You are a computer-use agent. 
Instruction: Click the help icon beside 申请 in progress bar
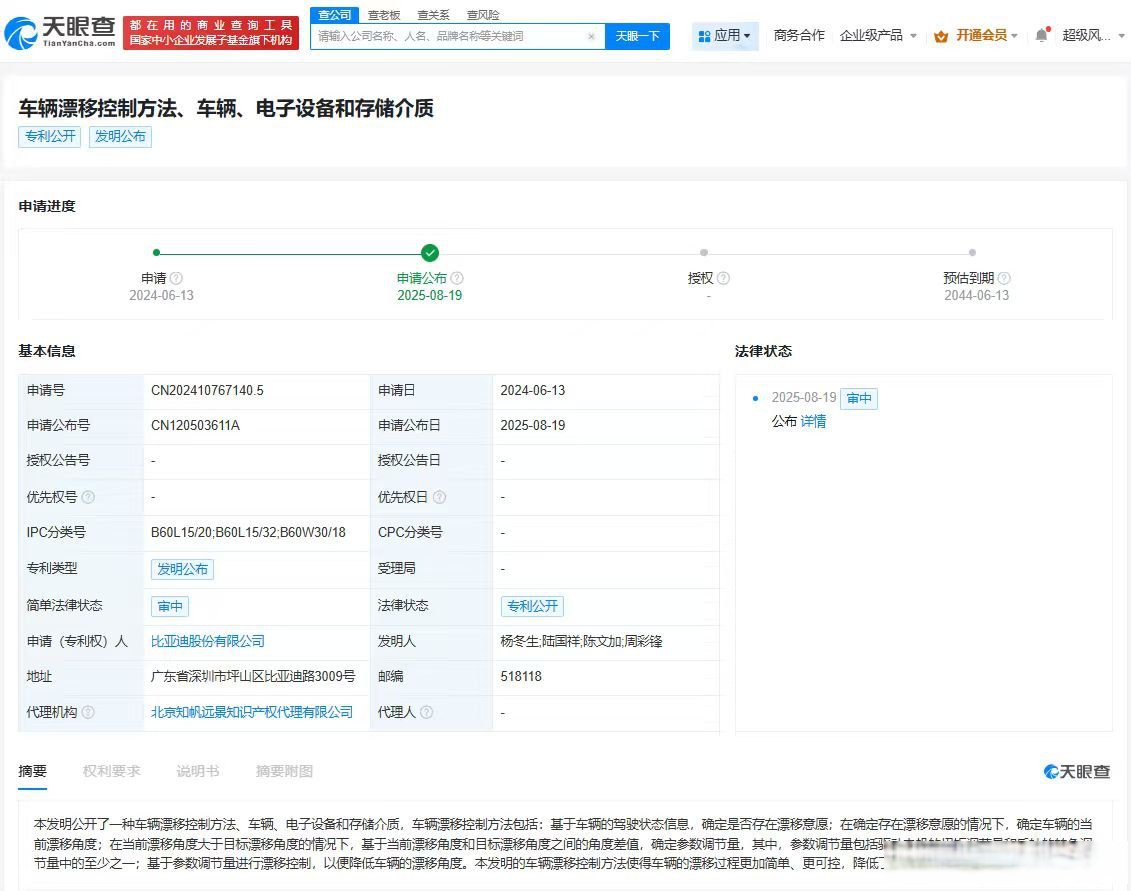point(177,278)
